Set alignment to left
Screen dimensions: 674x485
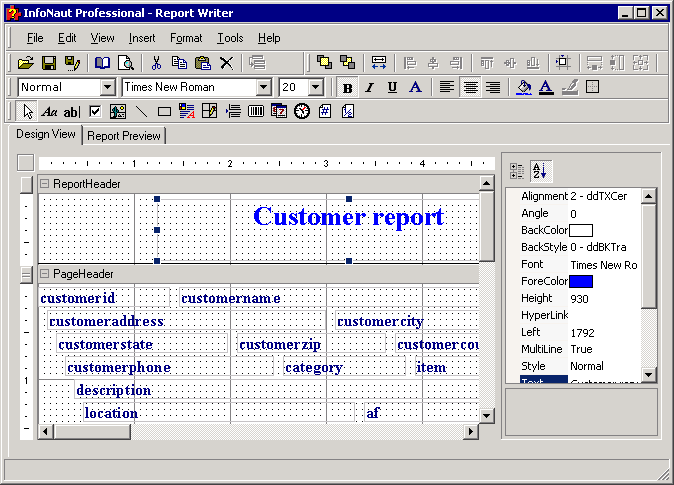pos(447,87)
